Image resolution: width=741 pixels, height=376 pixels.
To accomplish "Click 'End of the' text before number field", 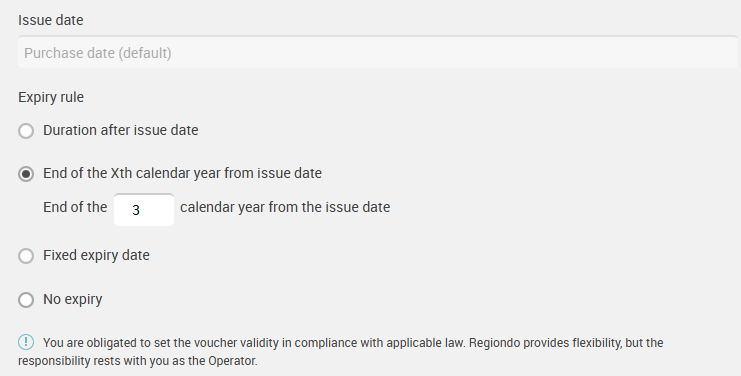I will tap(75, 207).
